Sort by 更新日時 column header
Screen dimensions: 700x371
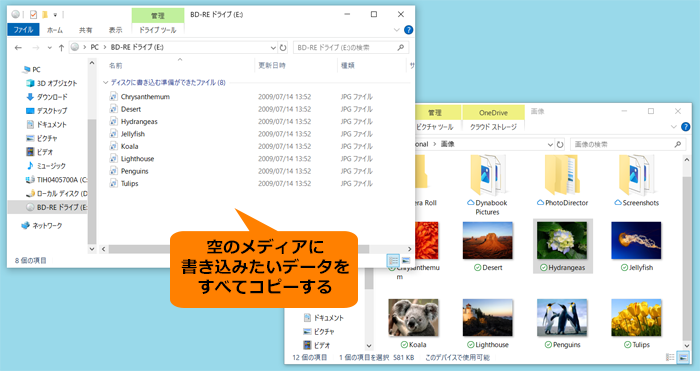[272, 66]
